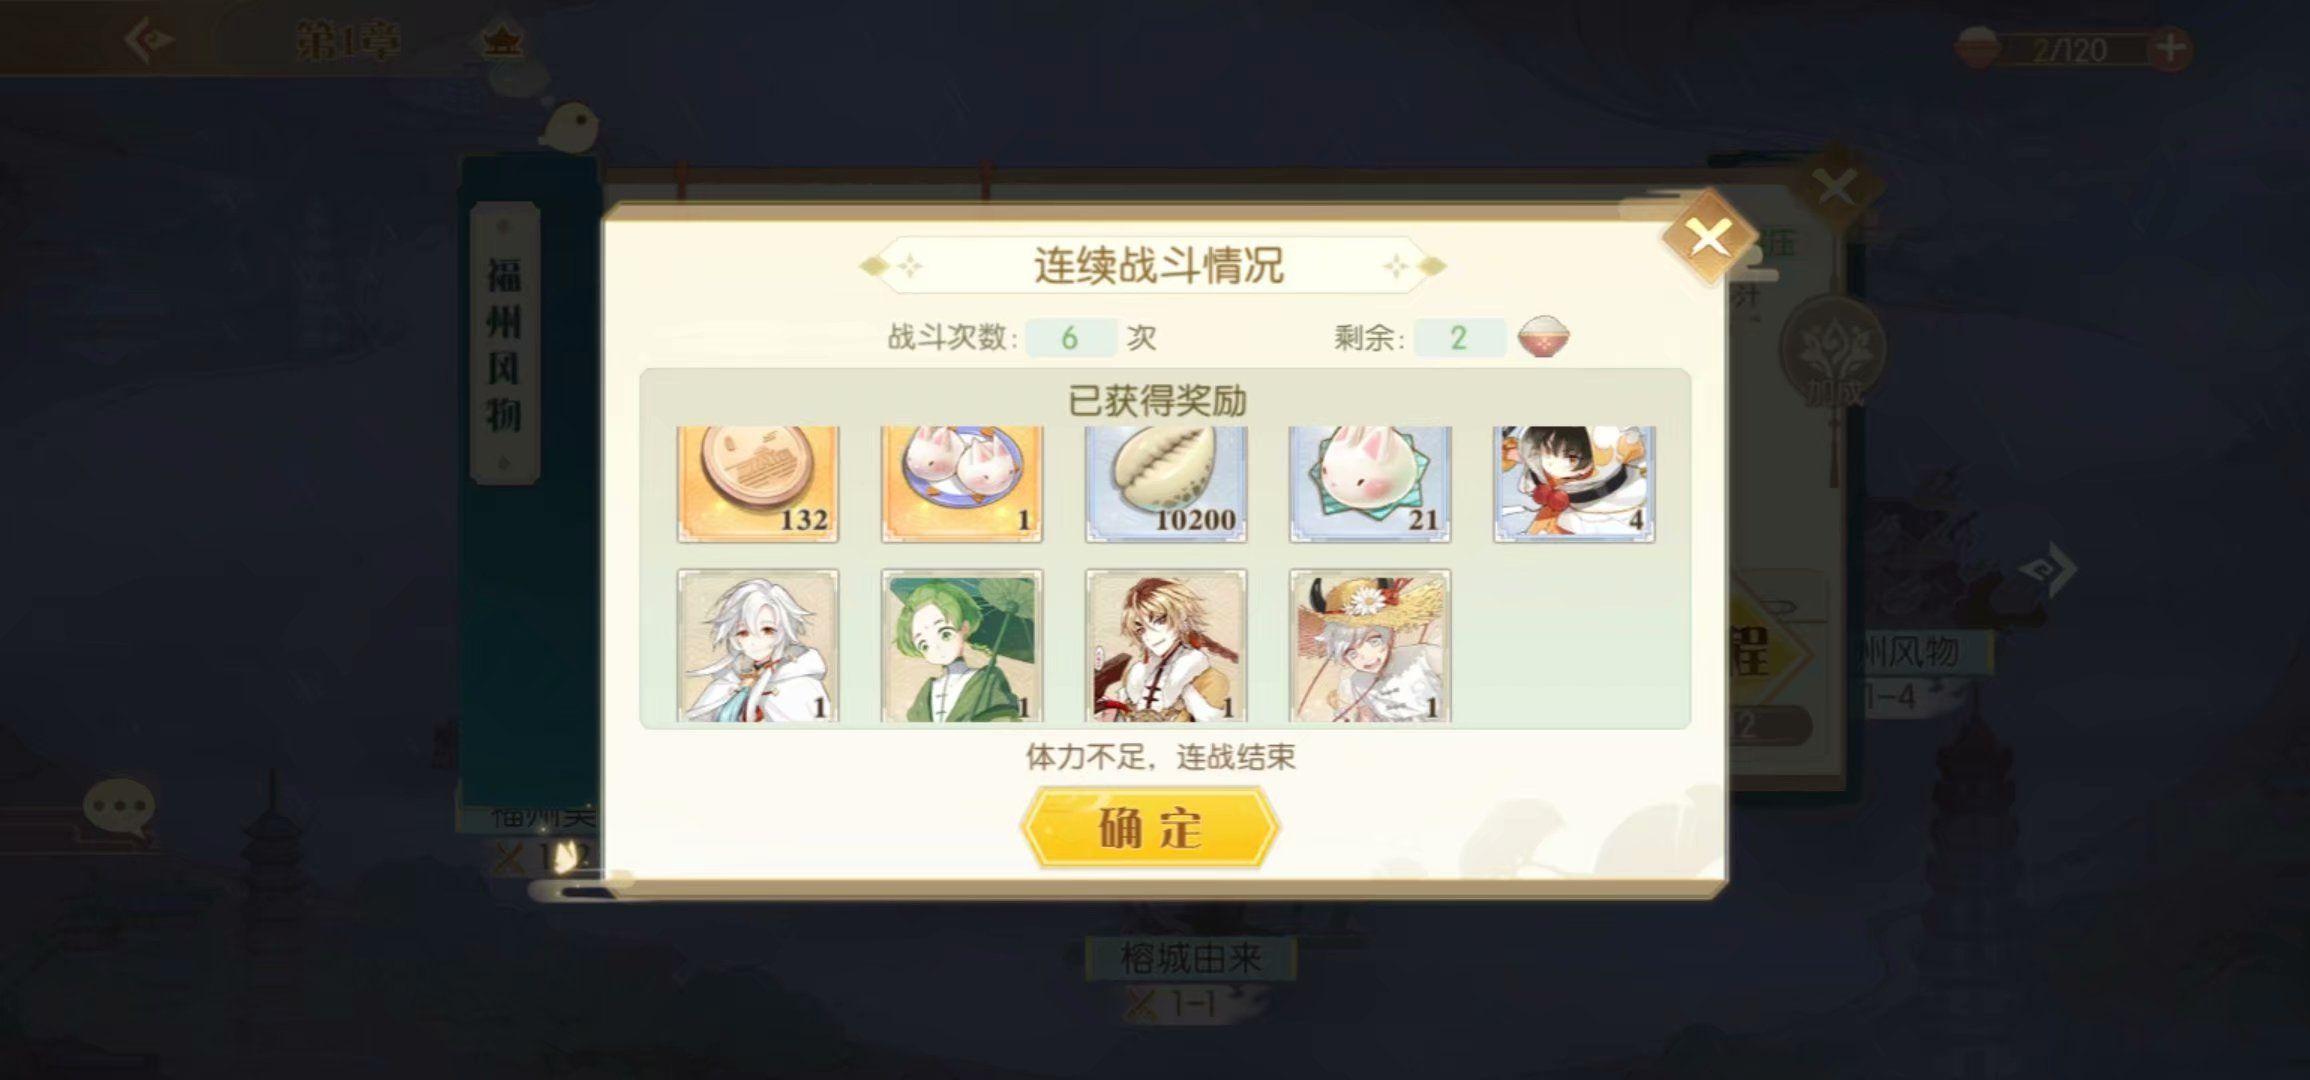Go to next chapter arrow

[2047, 570]
